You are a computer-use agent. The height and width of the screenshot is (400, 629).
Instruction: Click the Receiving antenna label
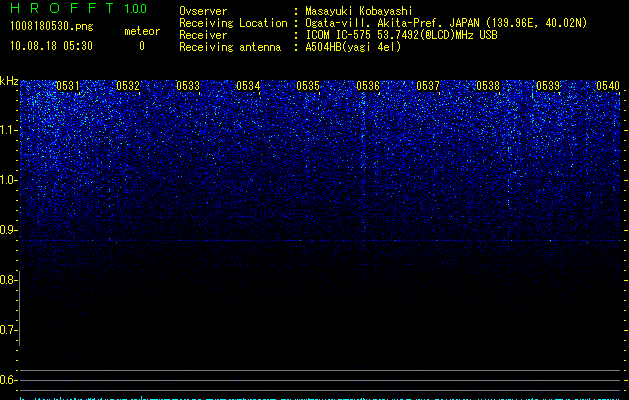coord(230,47)
